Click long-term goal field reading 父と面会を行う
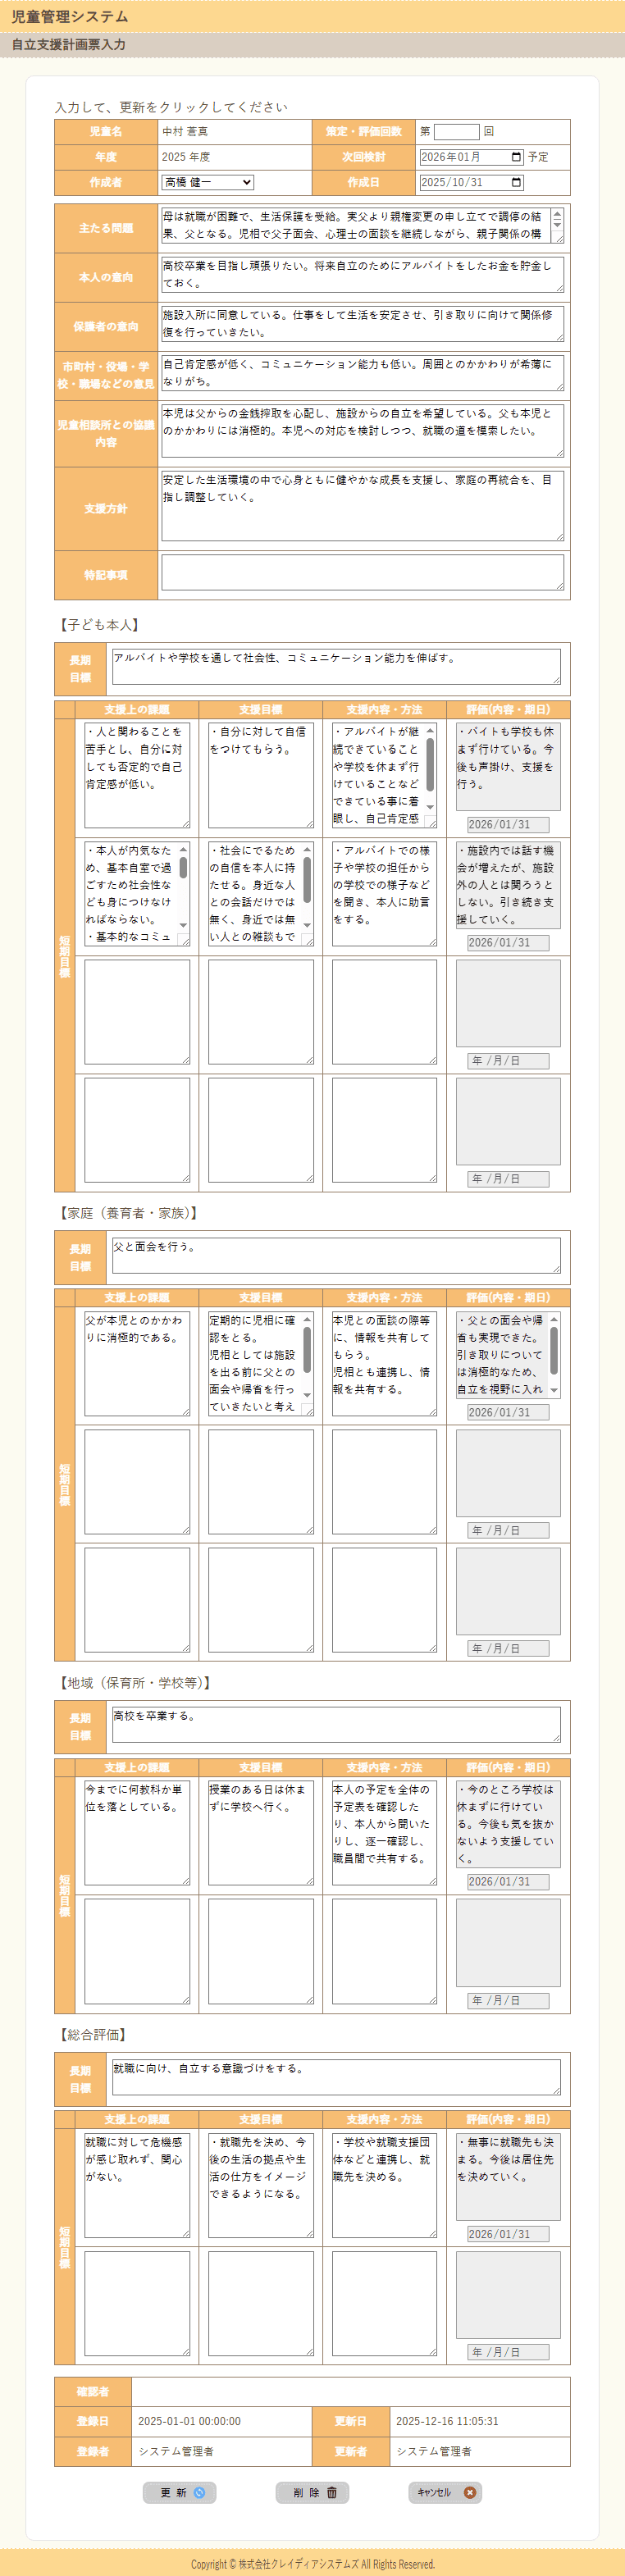 click(335, 1255)
